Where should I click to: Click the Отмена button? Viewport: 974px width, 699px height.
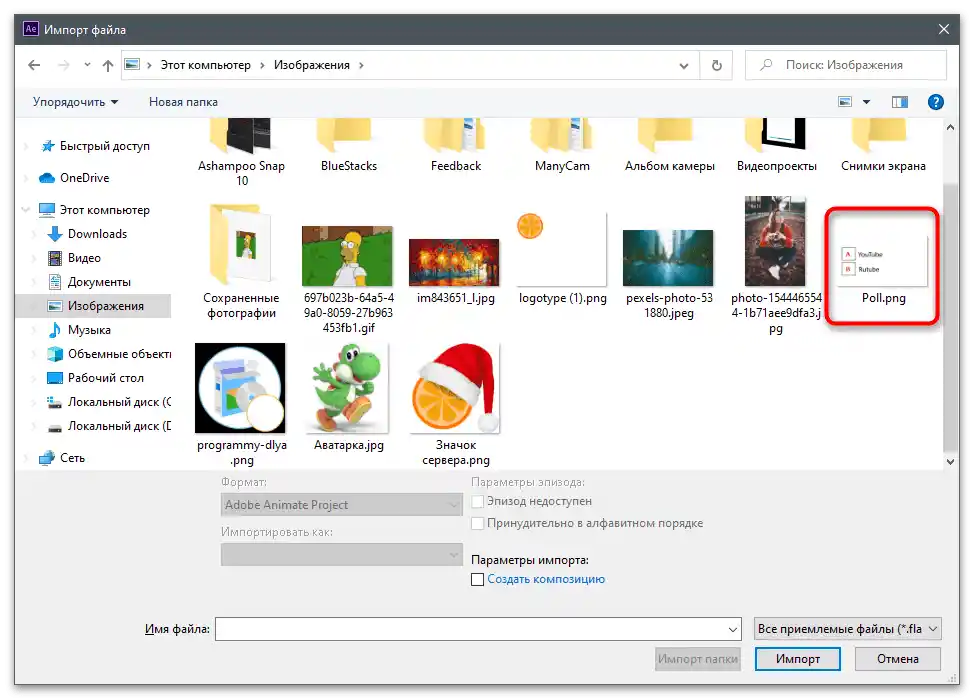coord(898,659)
